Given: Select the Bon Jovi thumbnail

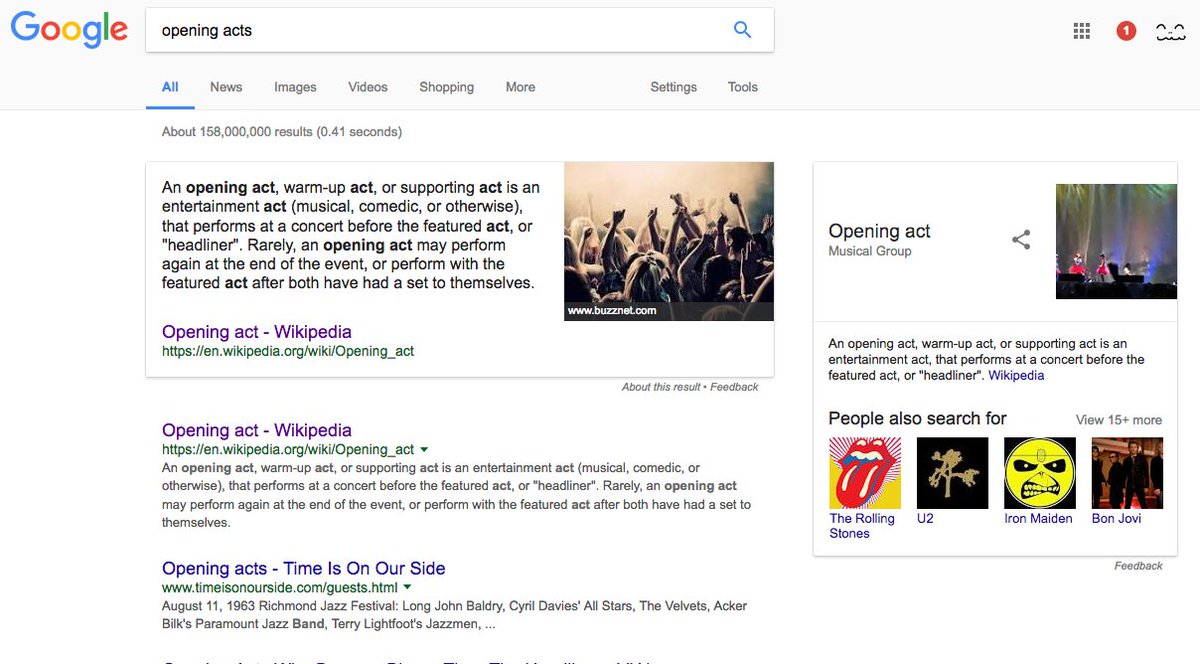Looking at the screenshot, I should 1127,473.
